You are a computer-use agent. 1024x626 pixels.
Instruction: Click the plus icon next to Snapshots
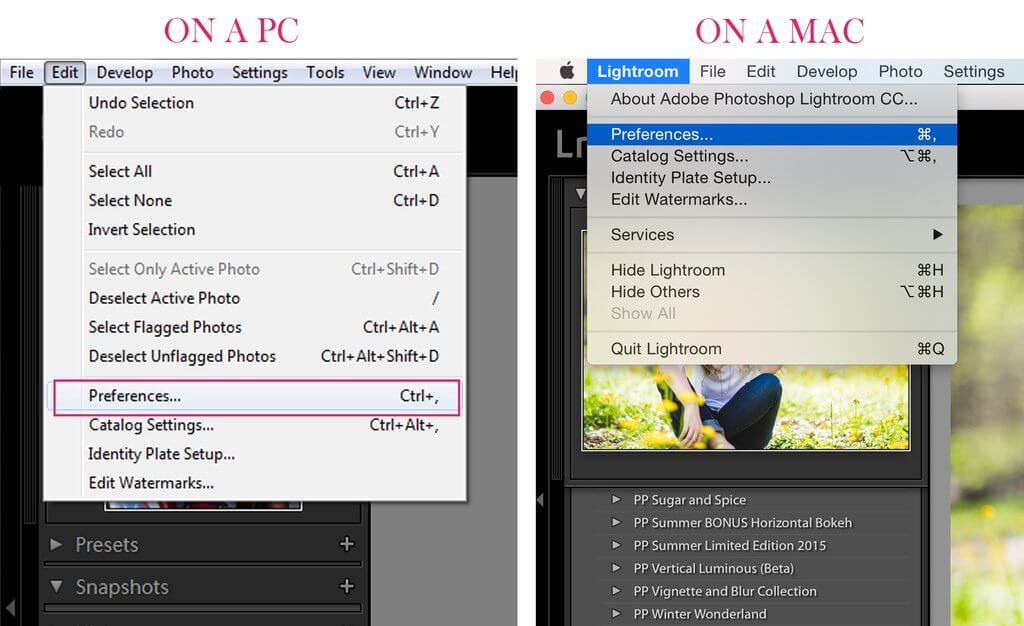point(347,587)
